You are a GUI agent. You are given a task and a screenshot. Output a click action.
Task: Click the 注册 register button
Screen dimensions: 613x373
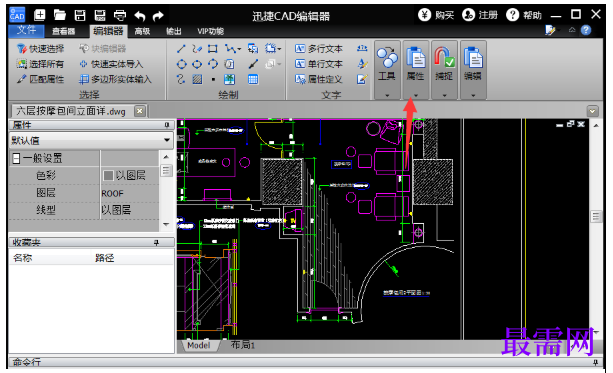click(480, 15)
